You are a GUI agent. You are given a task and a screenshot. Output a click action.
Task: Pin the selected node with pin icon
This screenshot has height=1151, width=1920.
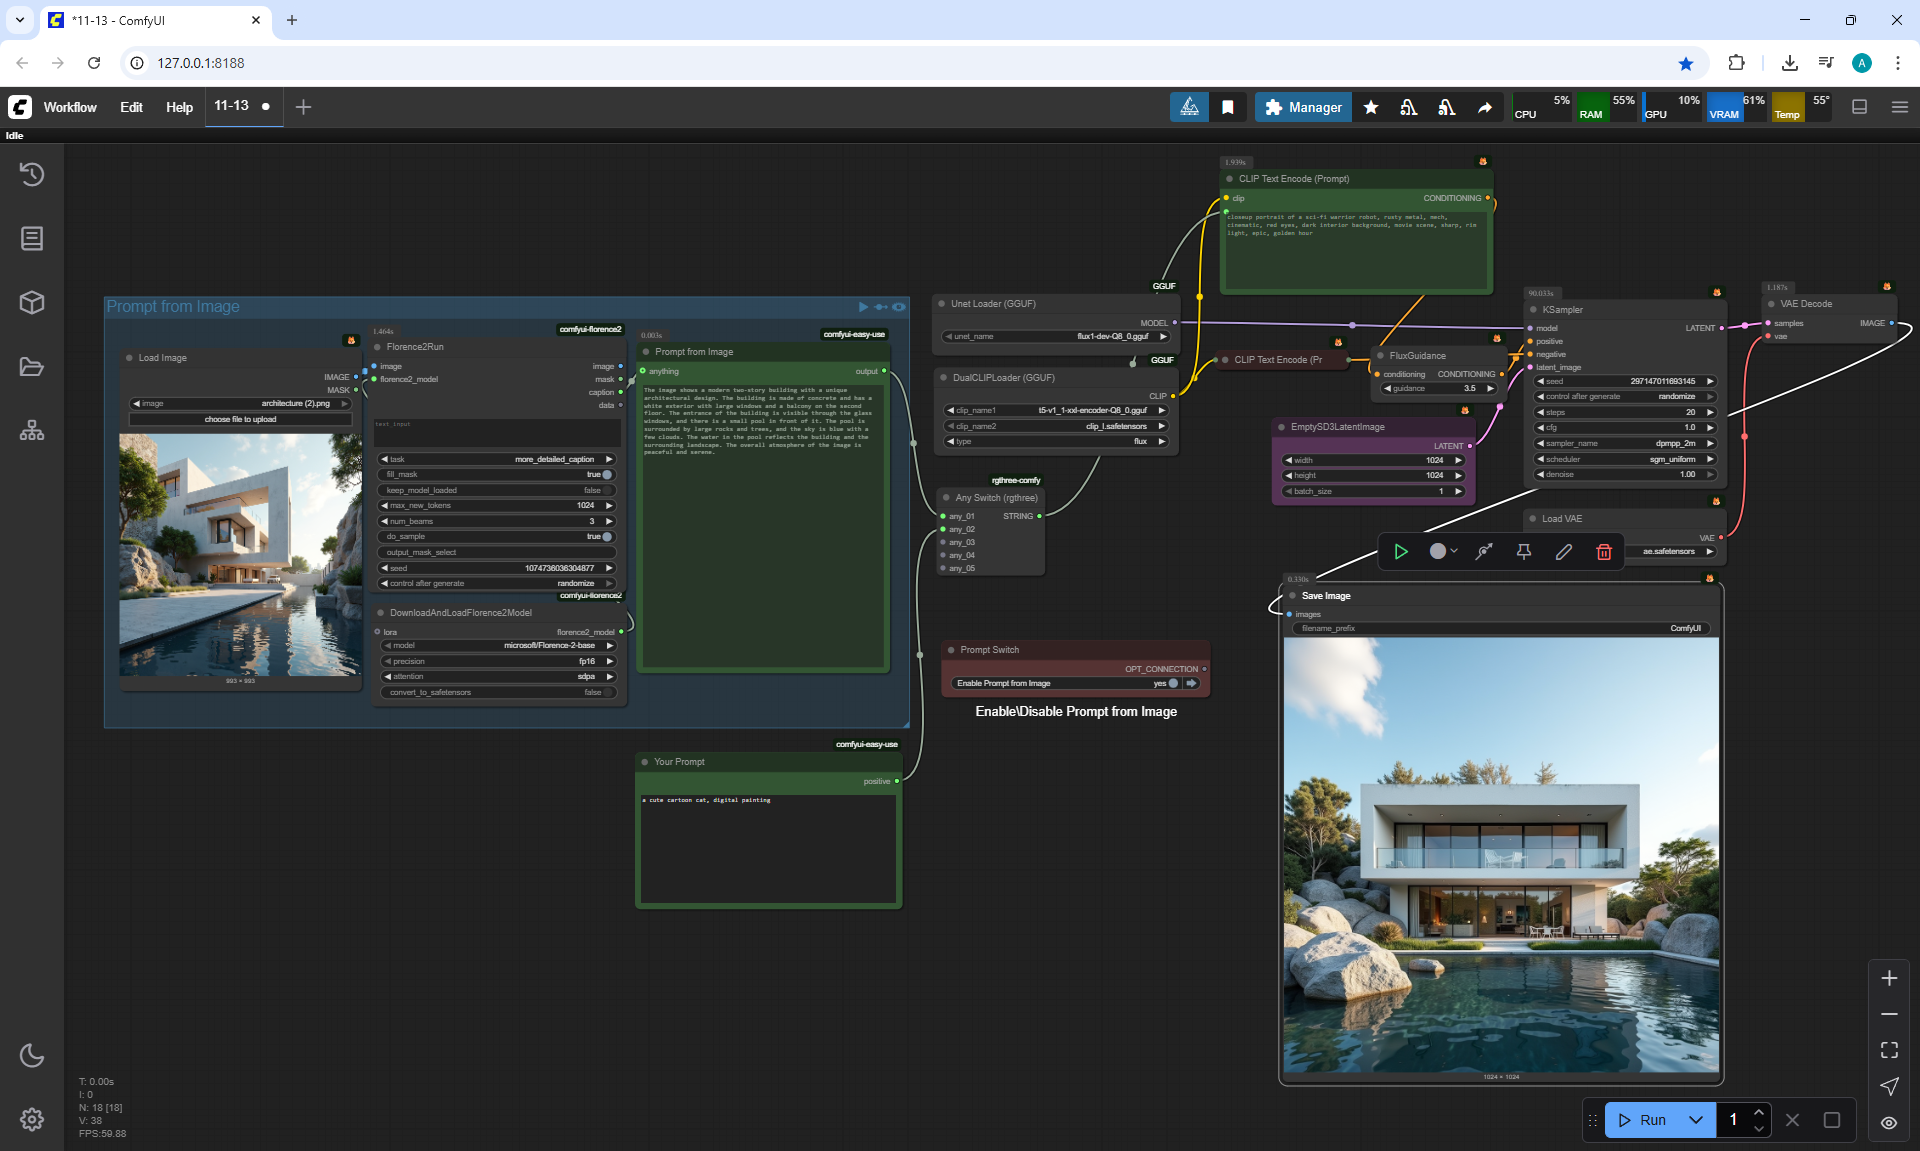(x=1523, y=551)
